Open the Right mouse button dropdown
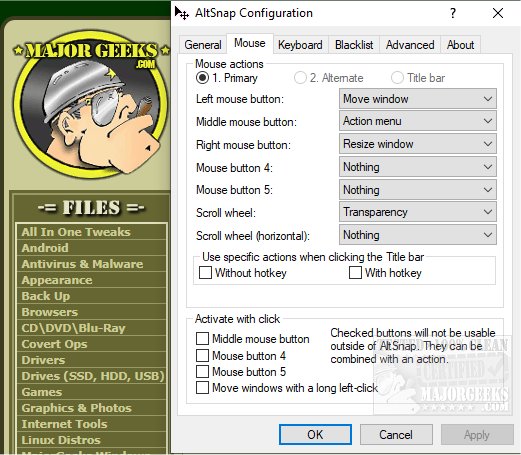Screen dimensions: 521x455 point(418,144)
